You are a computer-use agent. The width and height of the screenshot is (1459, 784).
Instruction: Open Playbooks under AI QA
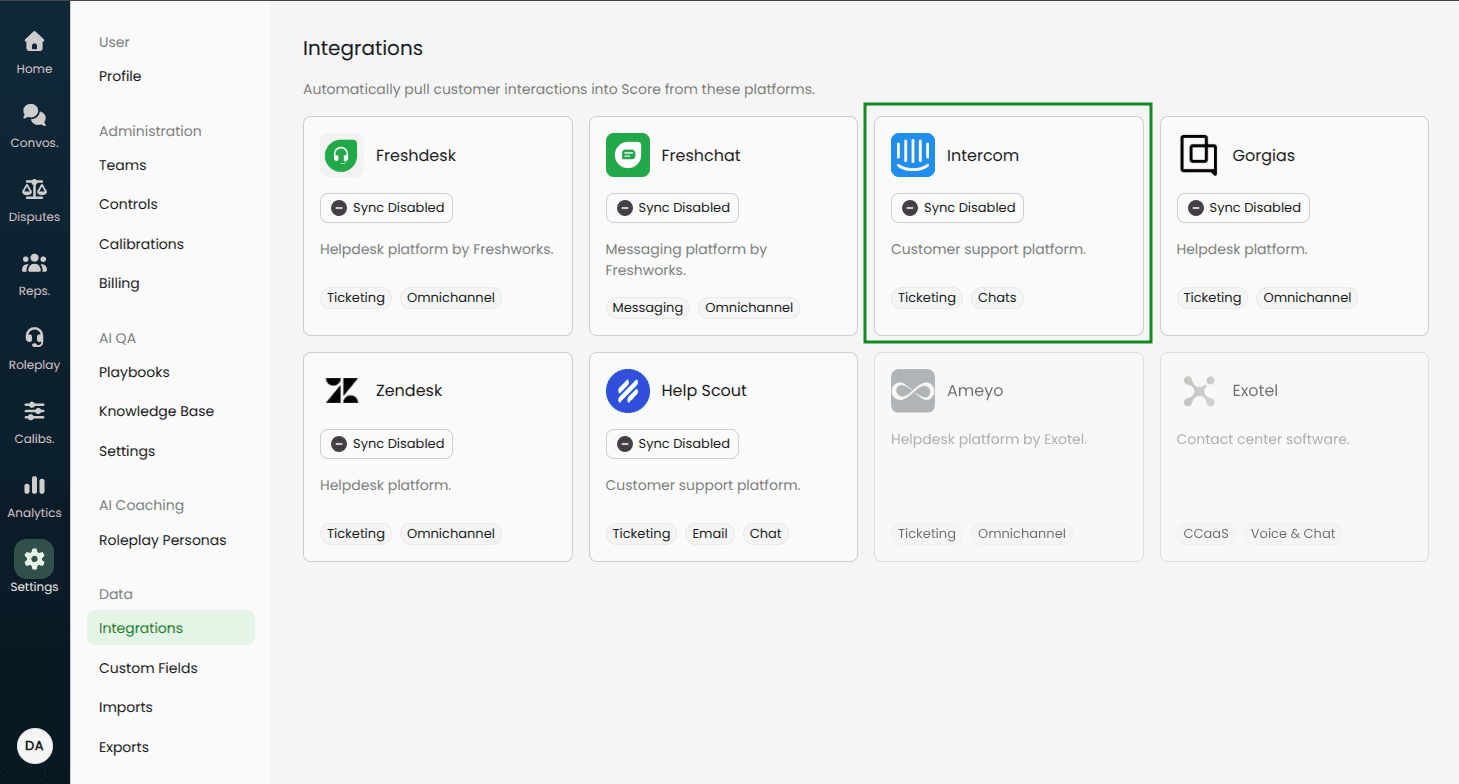(x=134, y=372)
